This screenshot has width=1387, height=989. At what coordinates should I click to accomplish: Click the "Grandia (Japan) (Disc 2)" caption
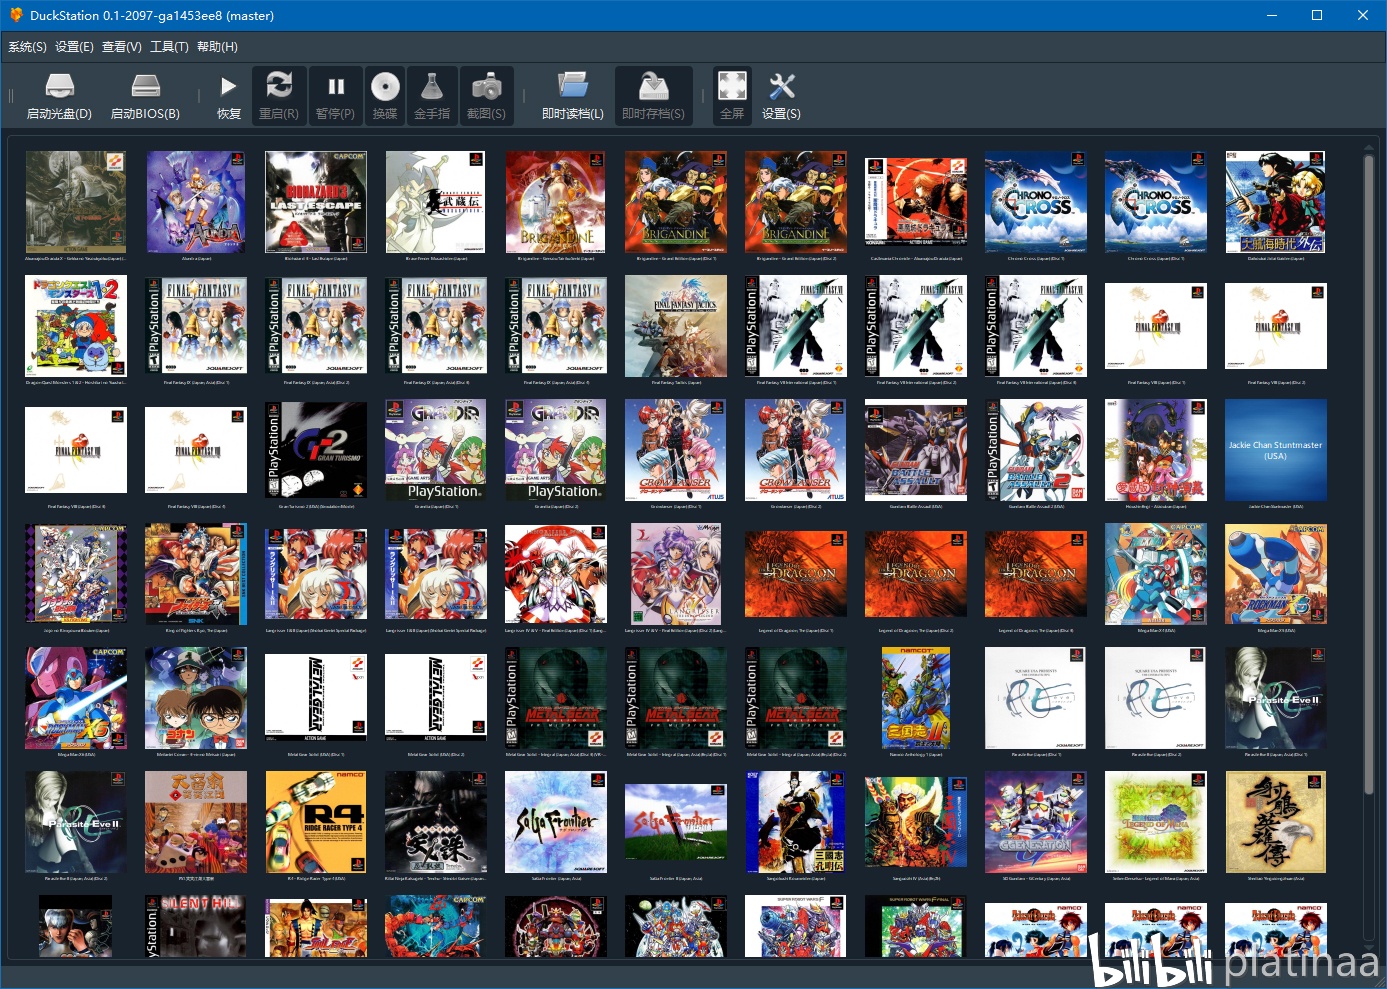tap(556, 506)
